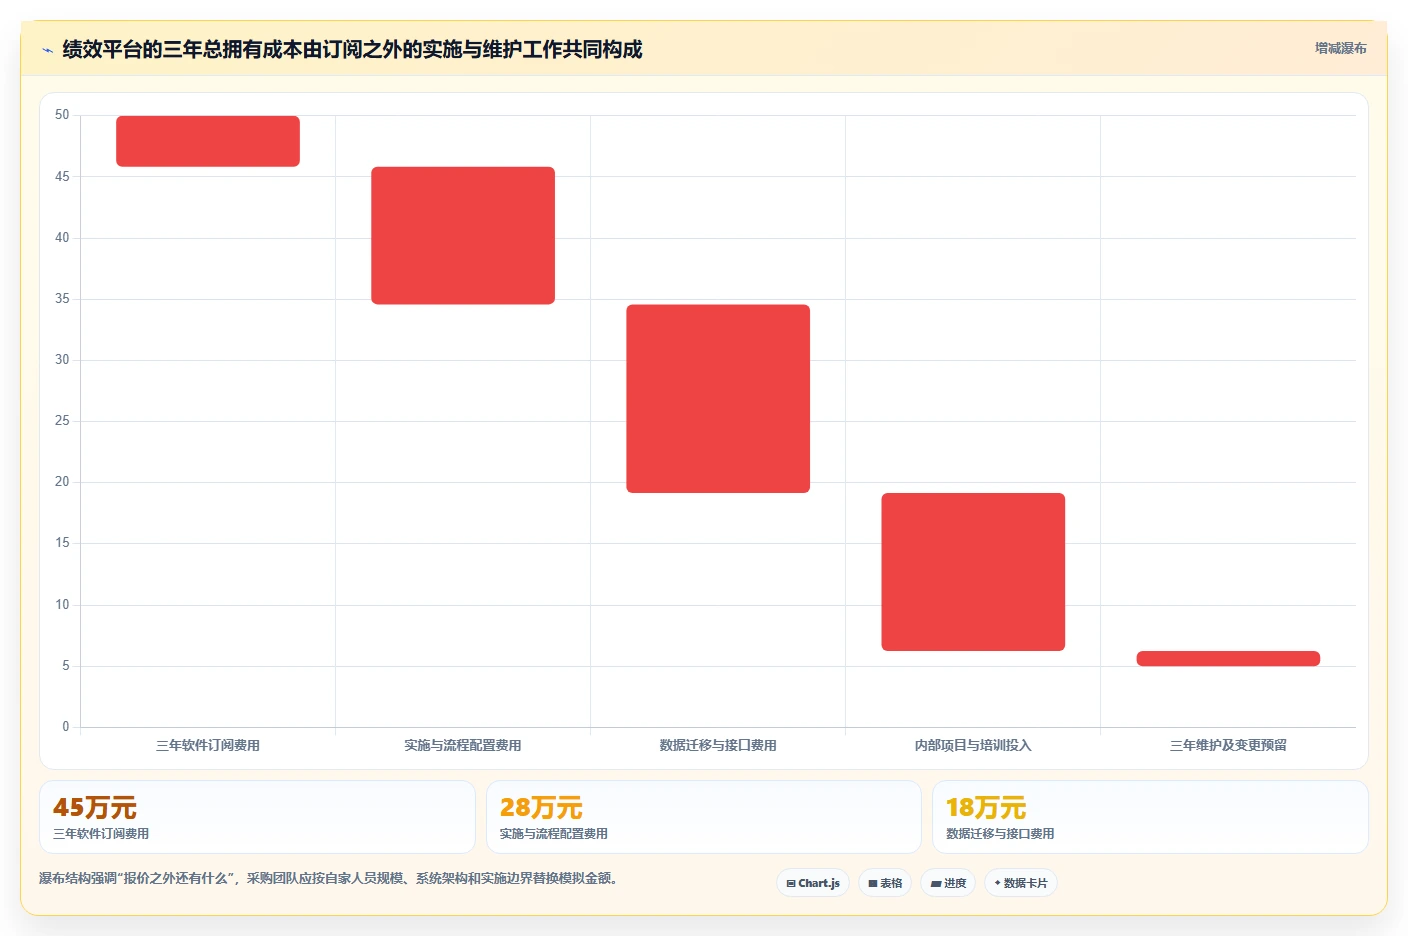This screenshot has width=1408, height=936.
Task: Click the 实施与流程配置费用 waterfall bar
Action: pyautogui.click(x=463, y=235)
